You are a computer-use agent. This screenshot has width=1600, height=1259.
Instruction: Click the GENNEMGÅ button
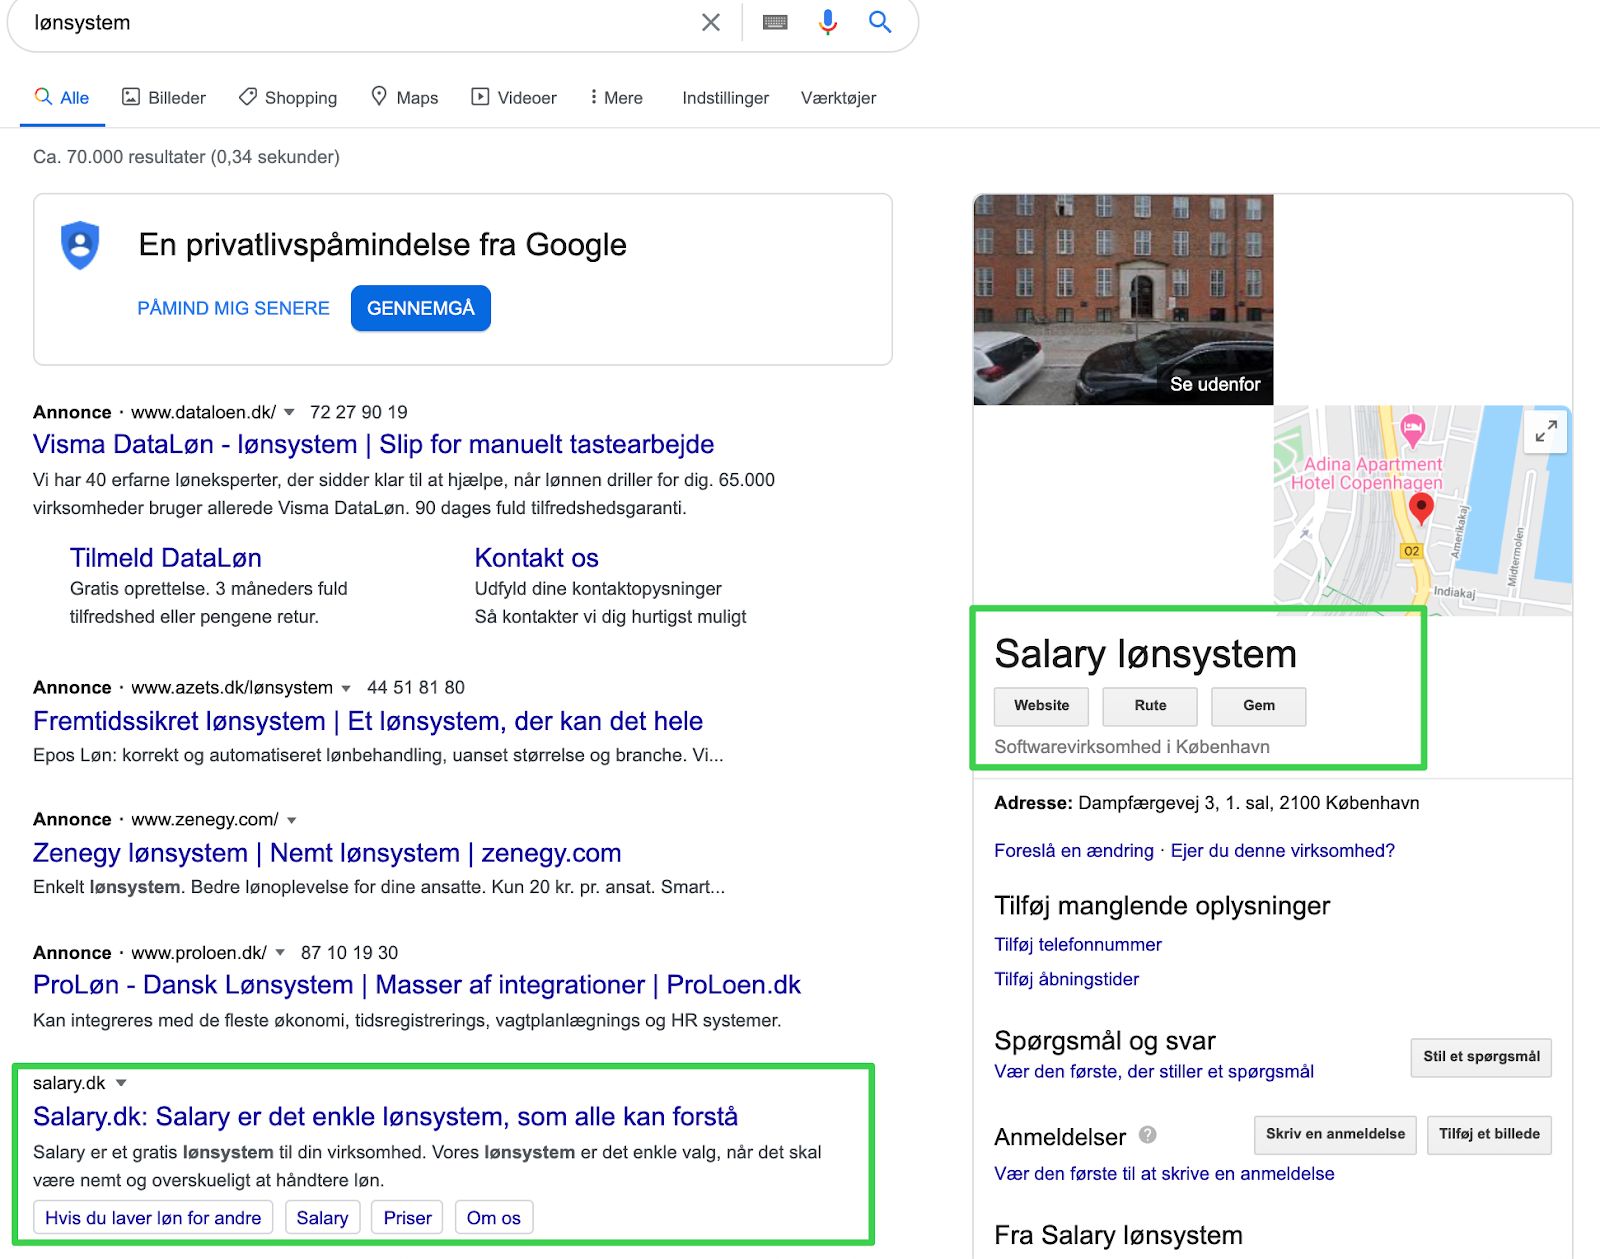coord(421,308)
